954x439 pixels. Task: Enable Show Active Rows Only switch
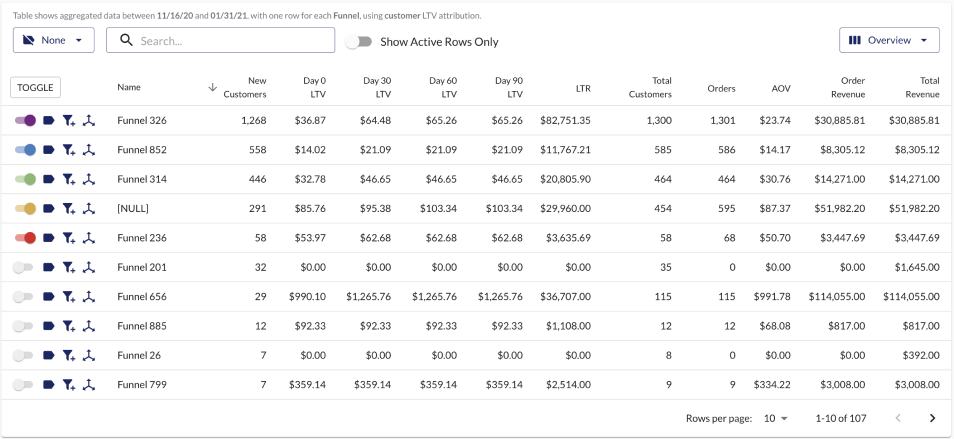(358, 42)
